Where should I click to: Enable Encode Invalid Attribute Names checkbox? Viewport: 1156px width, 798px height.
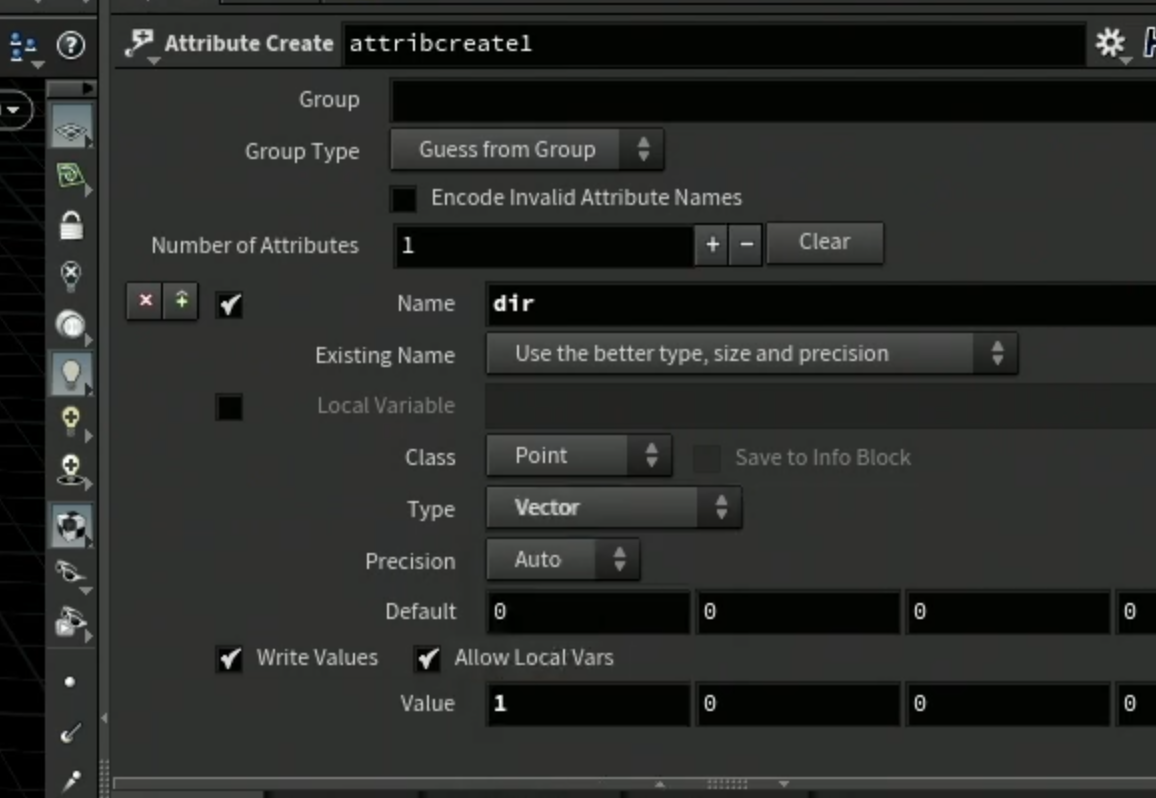pyautogui.click(x=403, y=198)
